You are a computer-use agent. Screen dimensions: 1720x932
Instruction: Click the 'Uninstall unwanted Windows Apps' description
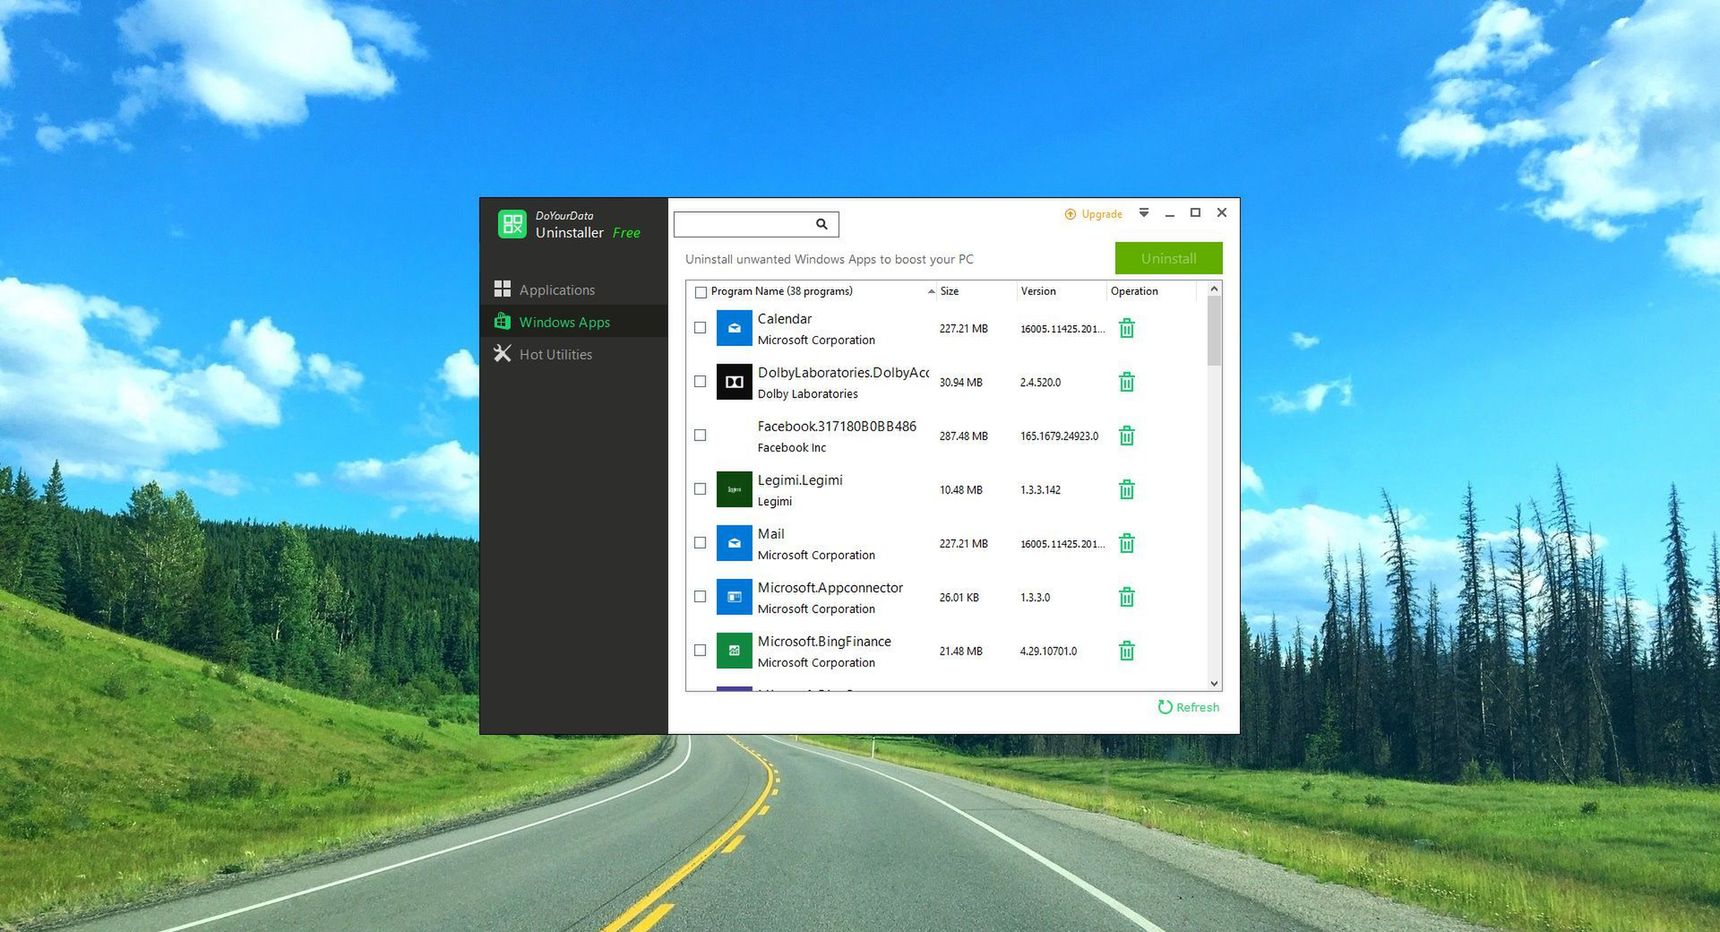click(829, 259)
